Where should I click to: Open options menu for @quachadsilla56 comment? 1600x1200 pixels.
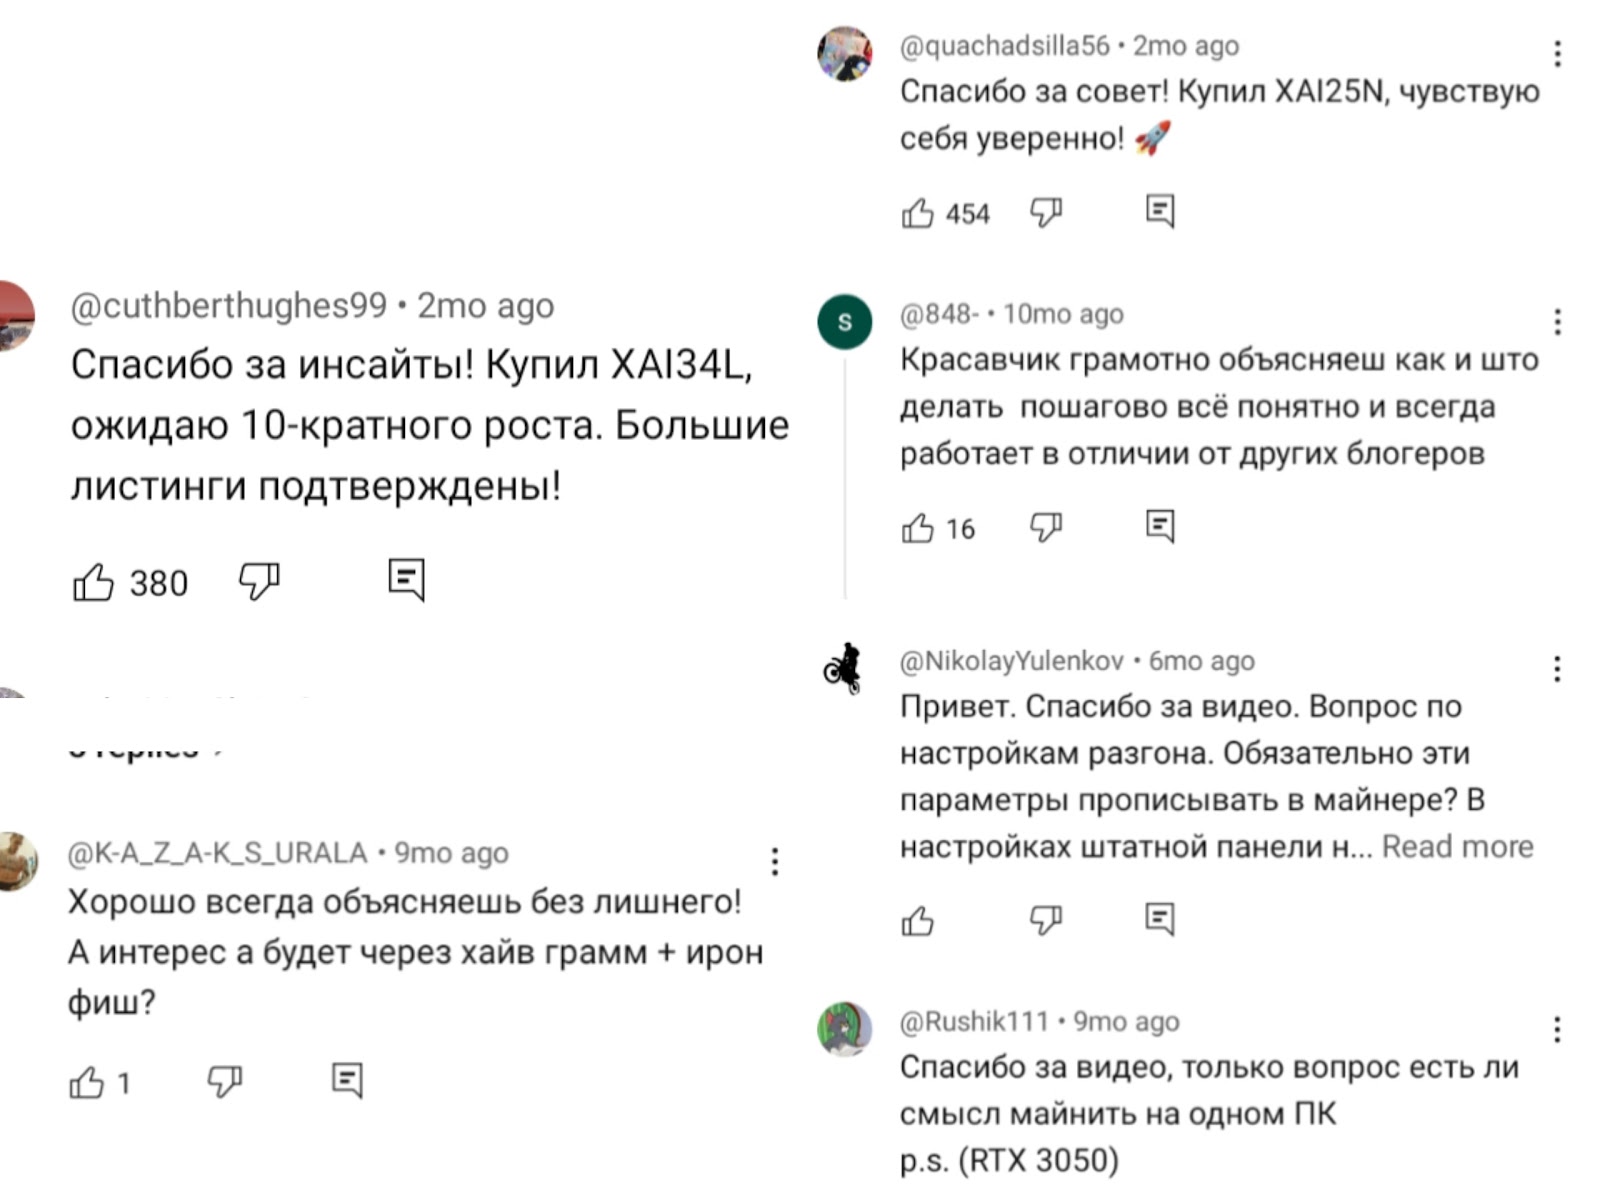pos(1557,53)
